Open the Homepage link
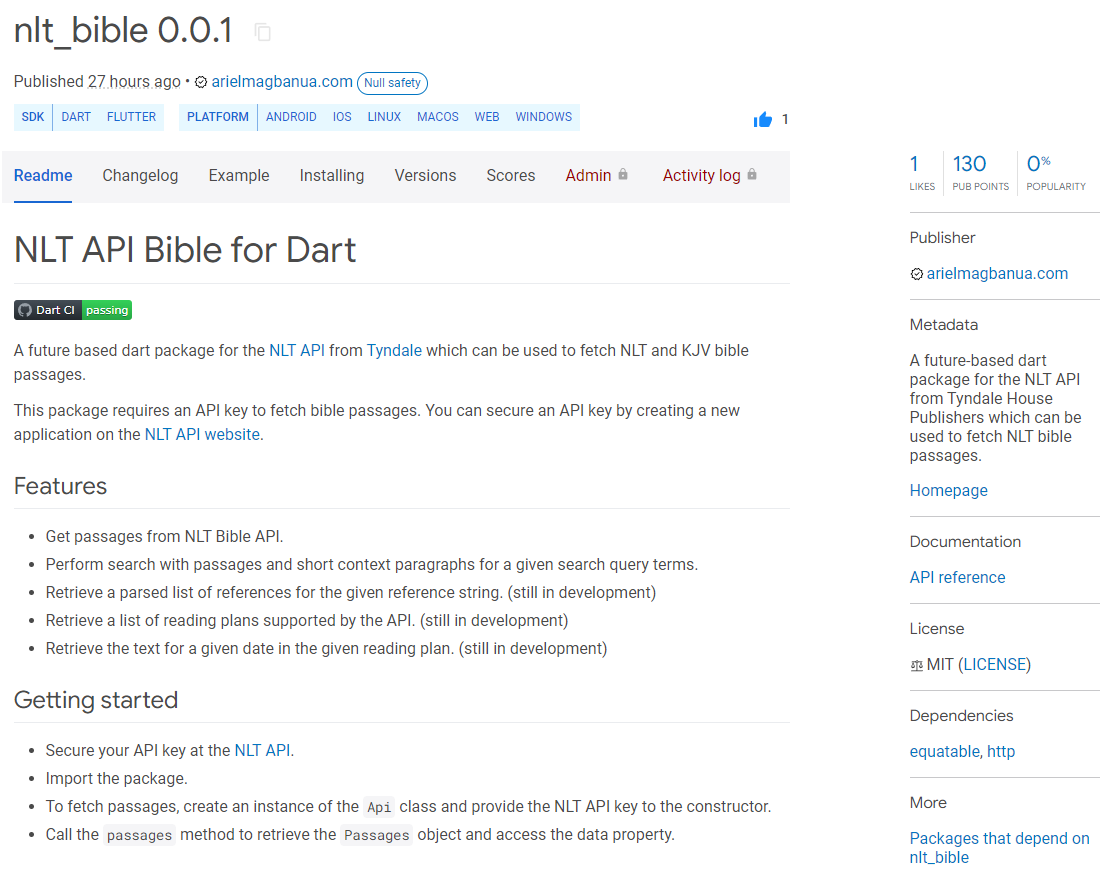 [x=948, y=491]
